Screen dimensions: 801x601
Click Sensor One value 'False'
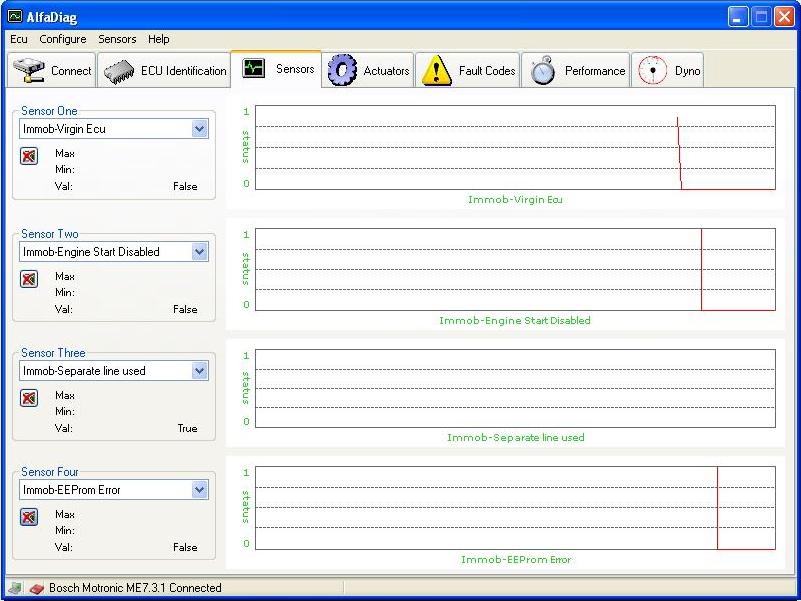[185, 187]
